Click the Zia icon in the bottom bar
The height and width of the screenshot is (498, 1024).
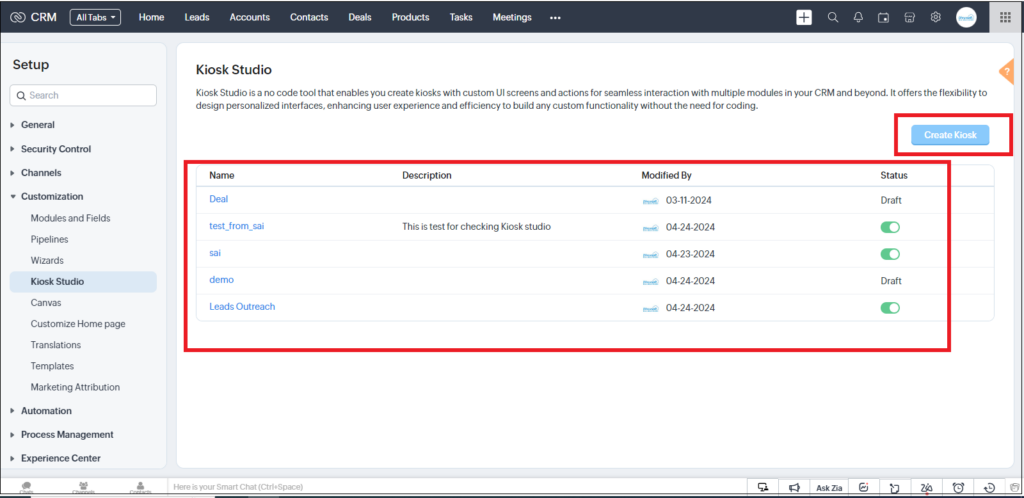[x=925, y=487]
